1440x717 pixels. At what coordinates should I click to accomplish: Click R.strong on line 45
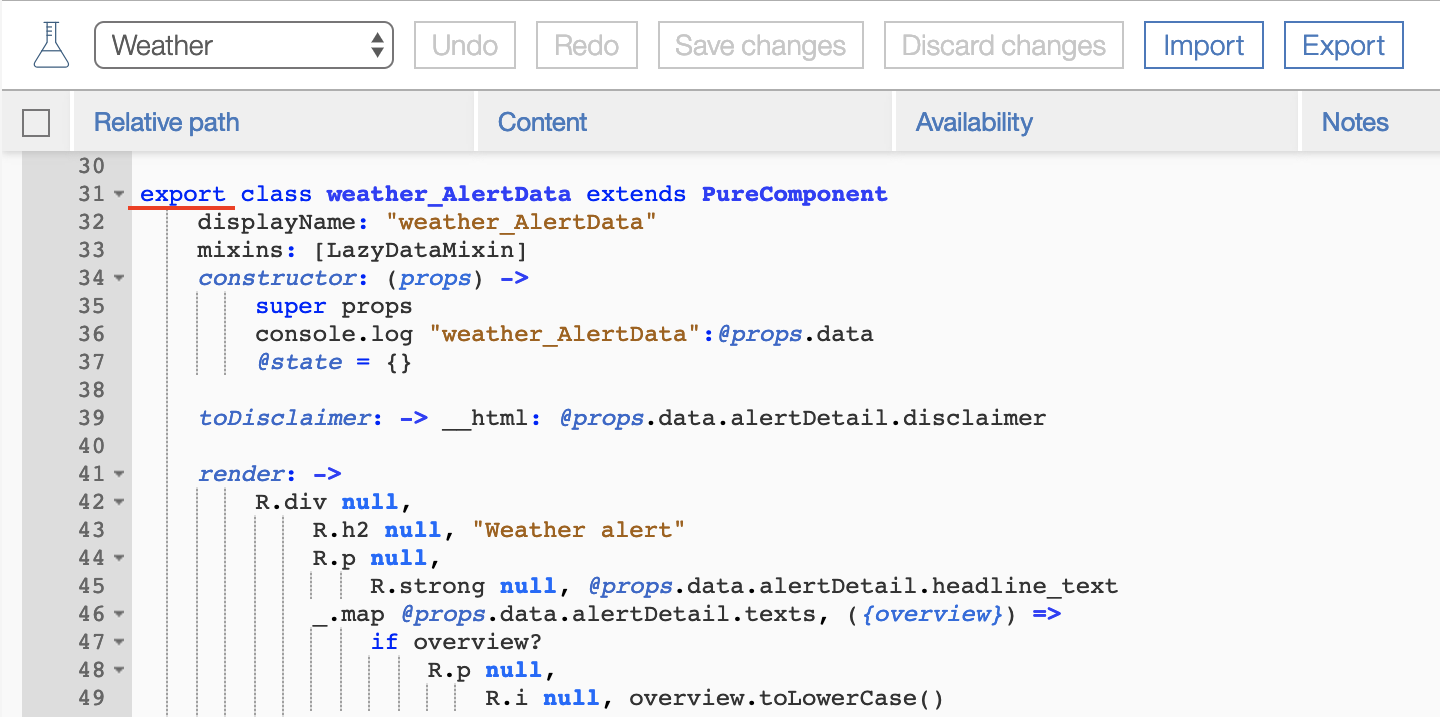pos(428,586)
